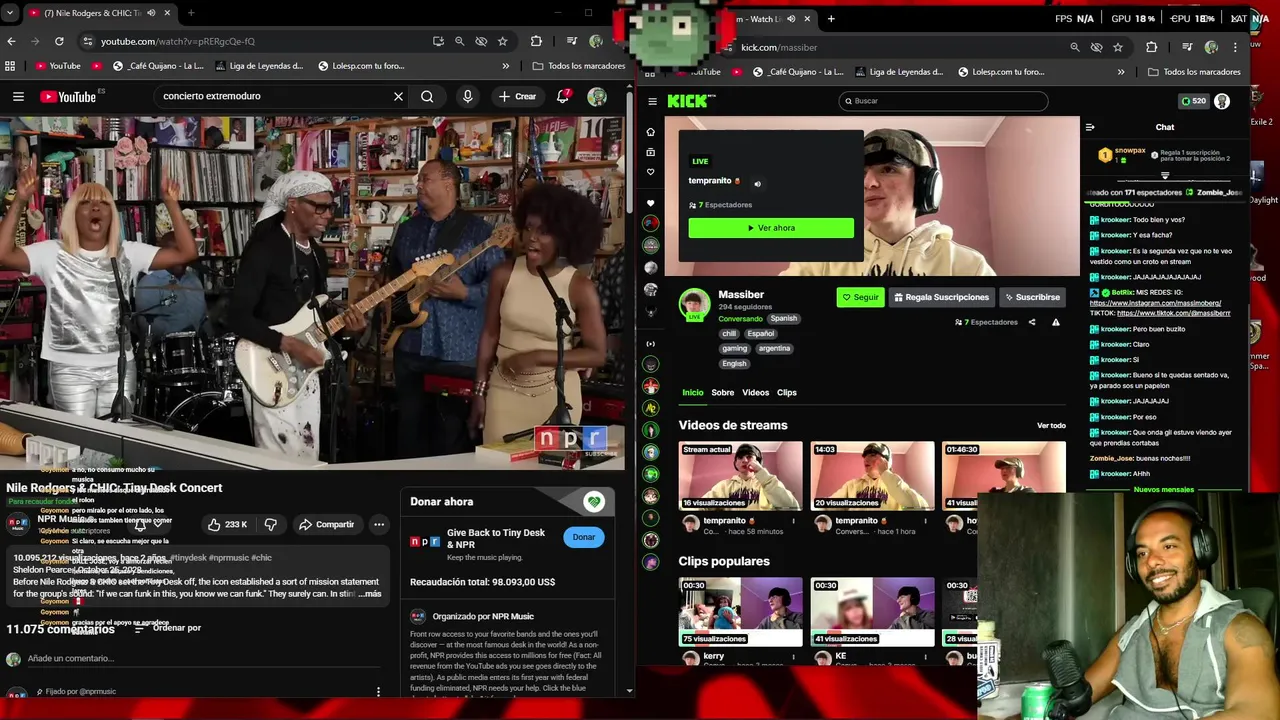Screen dimensions: 1280x720
Task: Open the video more-actions ellipsis menu
Action: (x=379, y=524)
